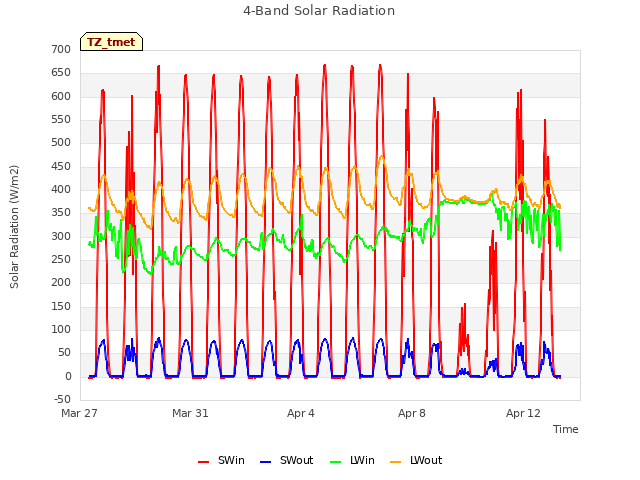640x480 pixels.
Task: Click the Solar Radiation (W/m2) axis label
Action: coord(14,227)
